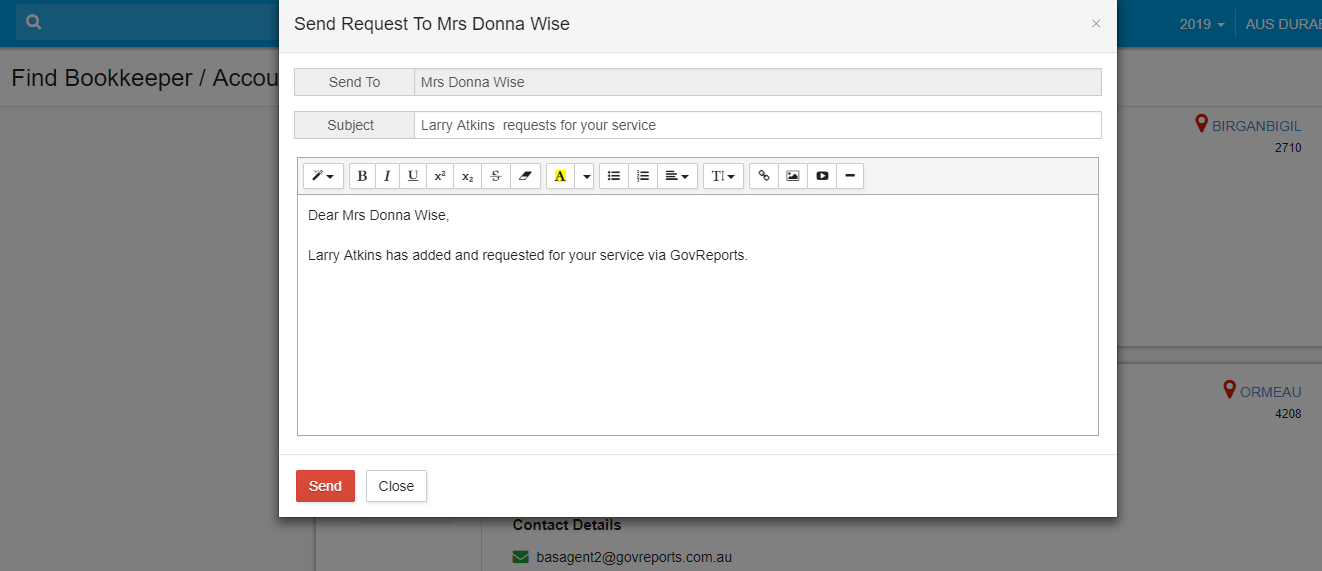This screenshot has height=571, width=1322.
Task: Click the ORMEAU location link
Action: tap(1271, 392)
